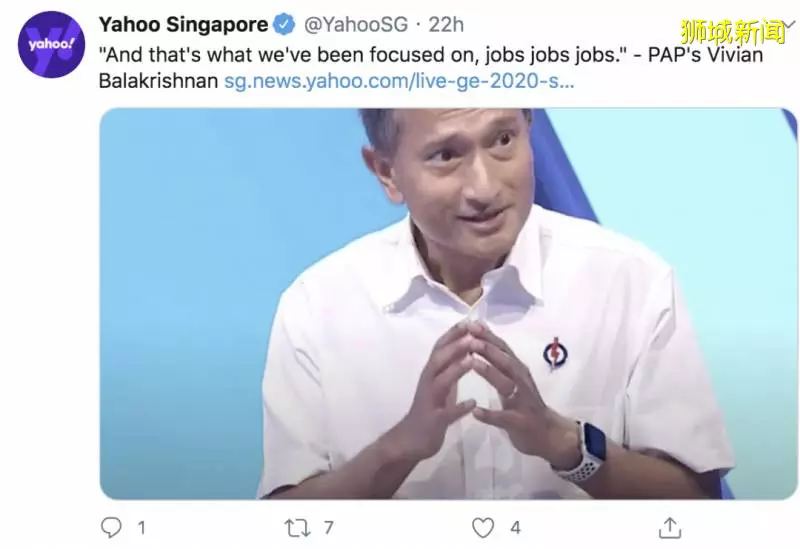Click the reply speech bubble icon
This screenshot has height=549, width=800.
(x=111, y=528)
